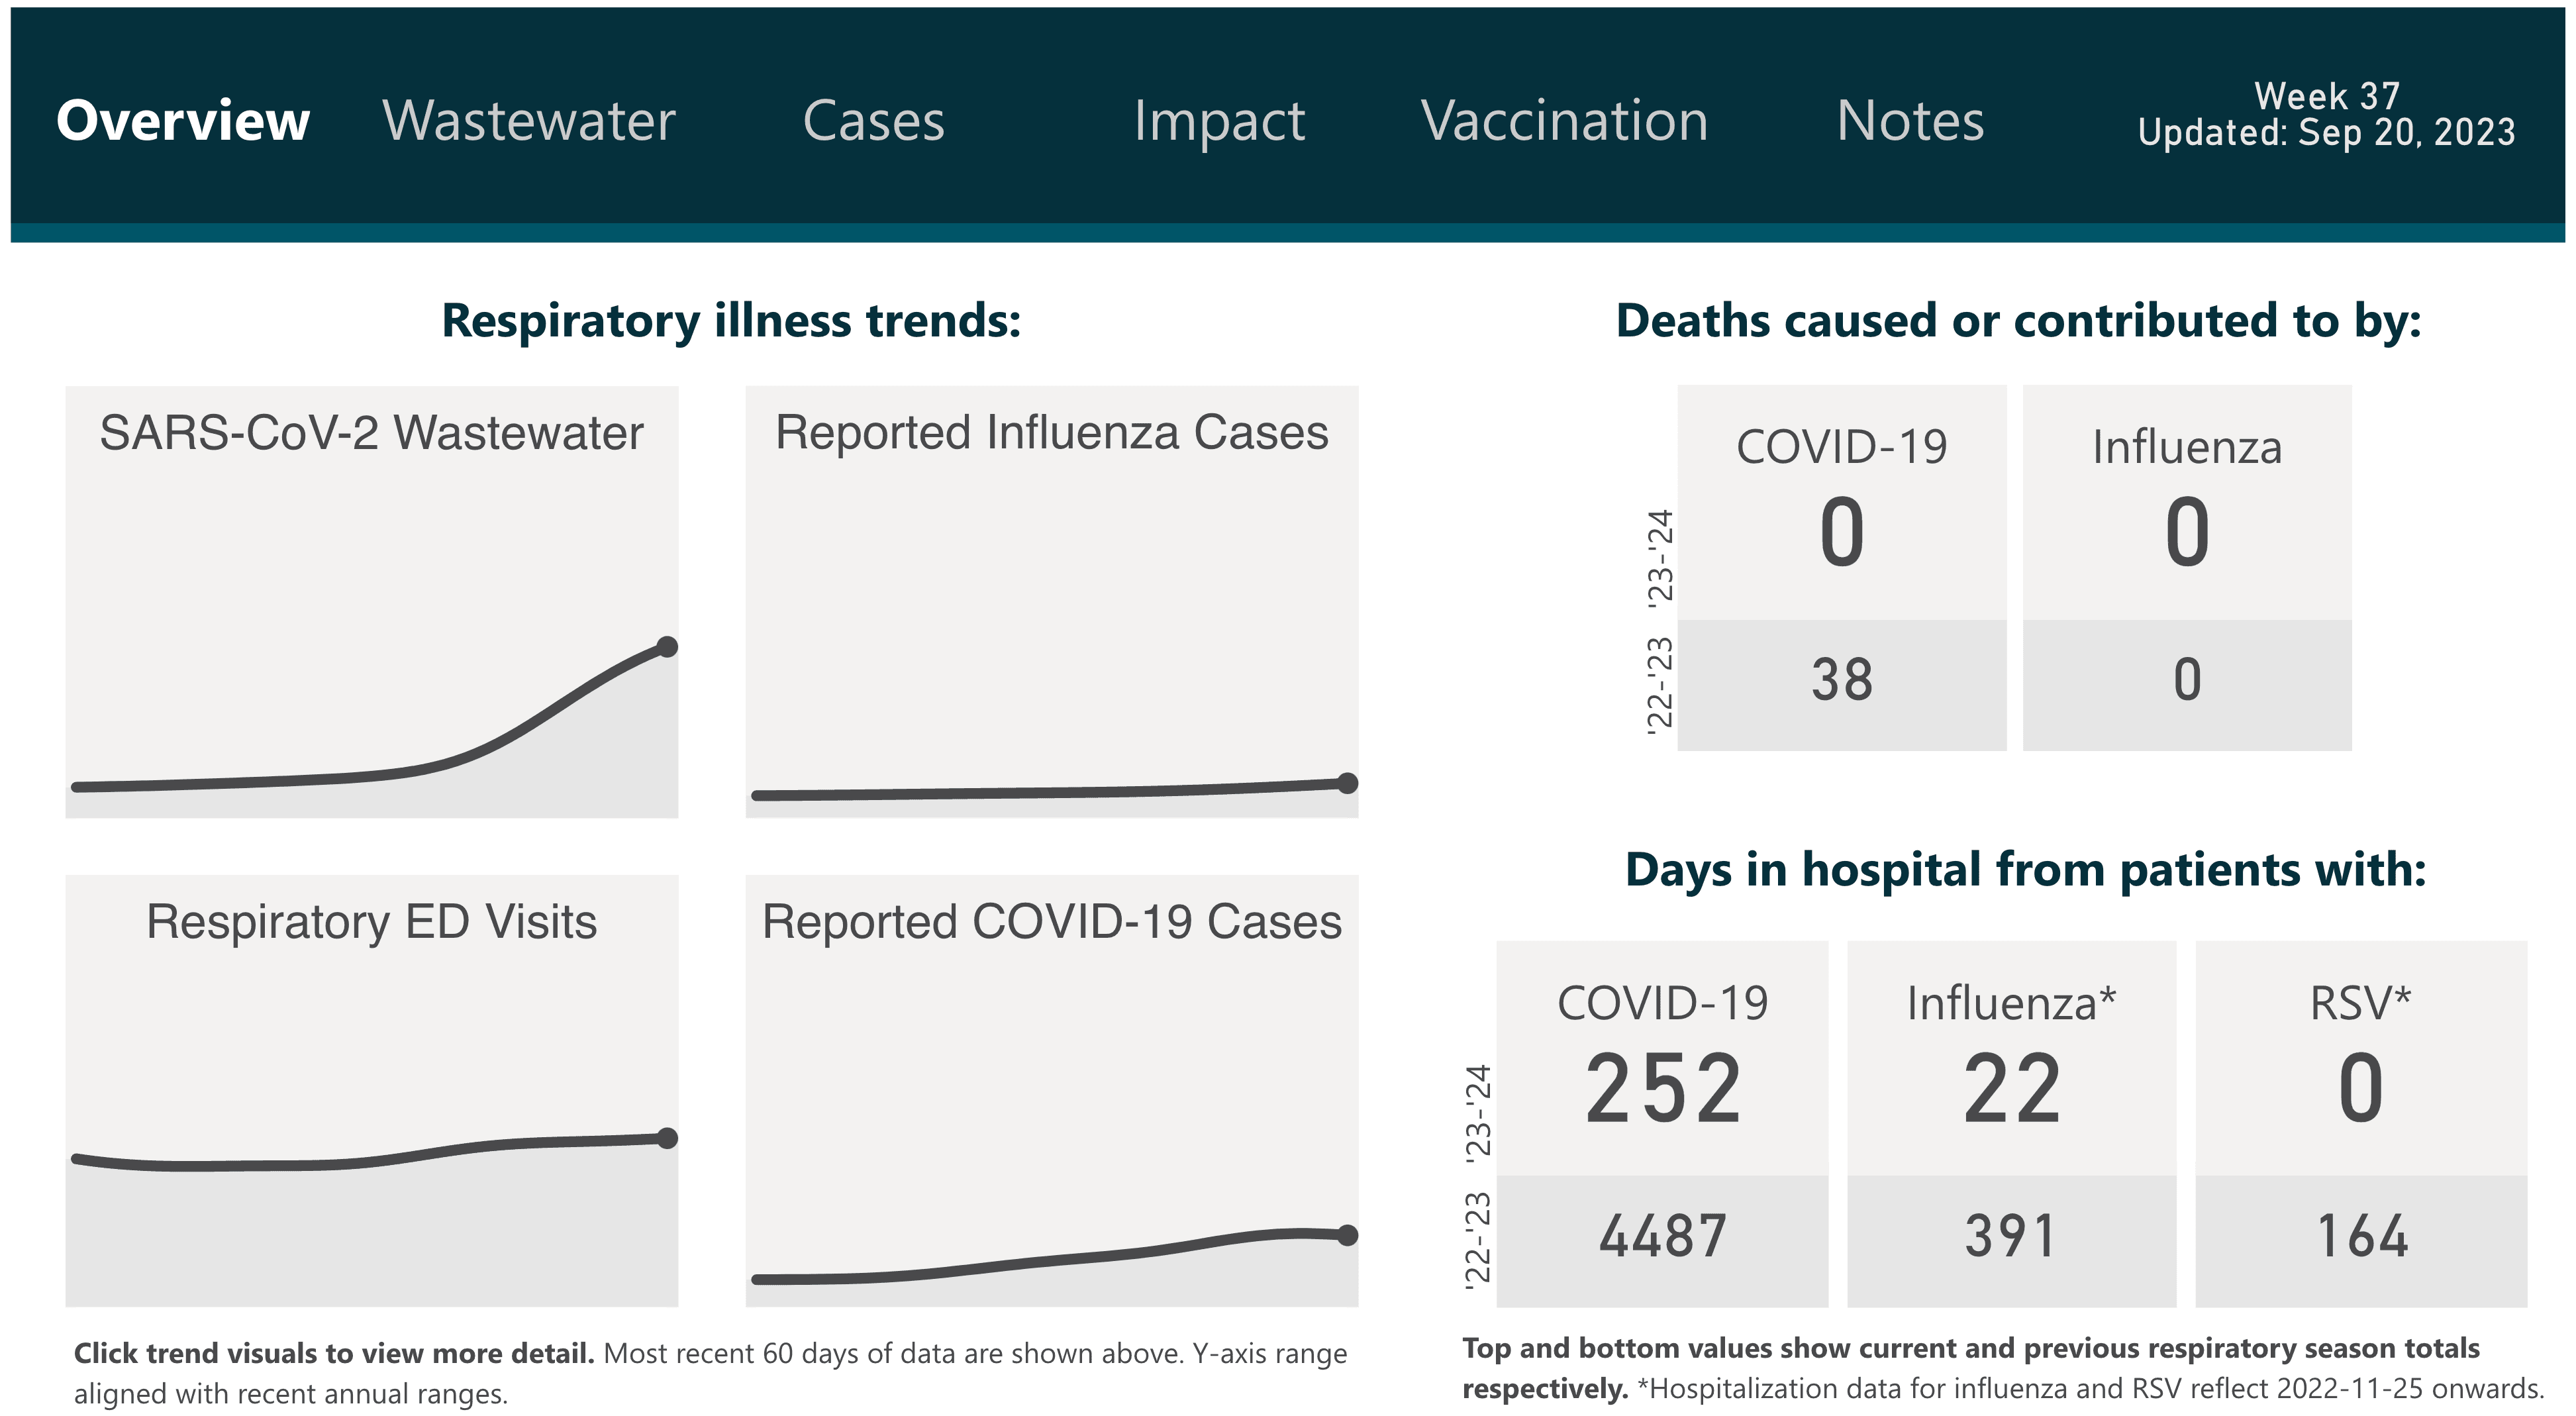The height and width of the screenshot is (1416, 2576).
Task: Go to the Impact tab
Action: click(x=1219, y=121)
